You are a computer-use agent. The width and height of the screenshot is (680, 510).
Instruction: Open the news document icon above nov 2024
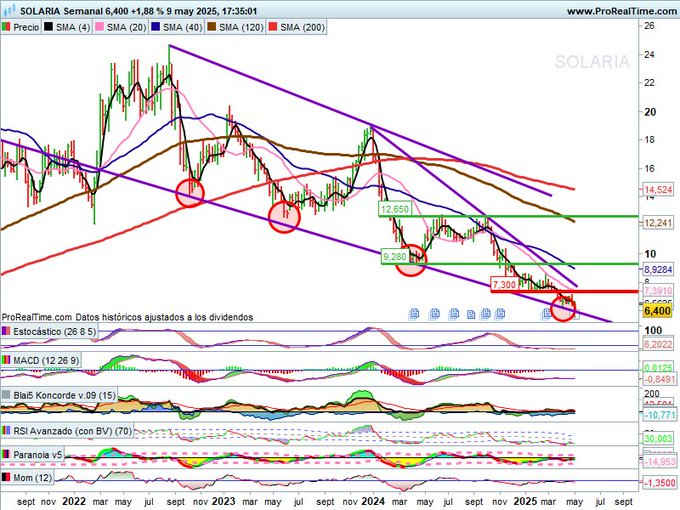tap(500, 314)
